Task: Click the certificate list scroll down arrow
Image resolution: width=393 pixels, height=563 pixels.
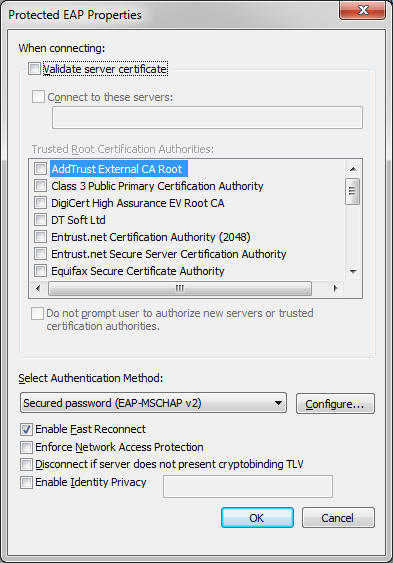Action: pos(353,272)
